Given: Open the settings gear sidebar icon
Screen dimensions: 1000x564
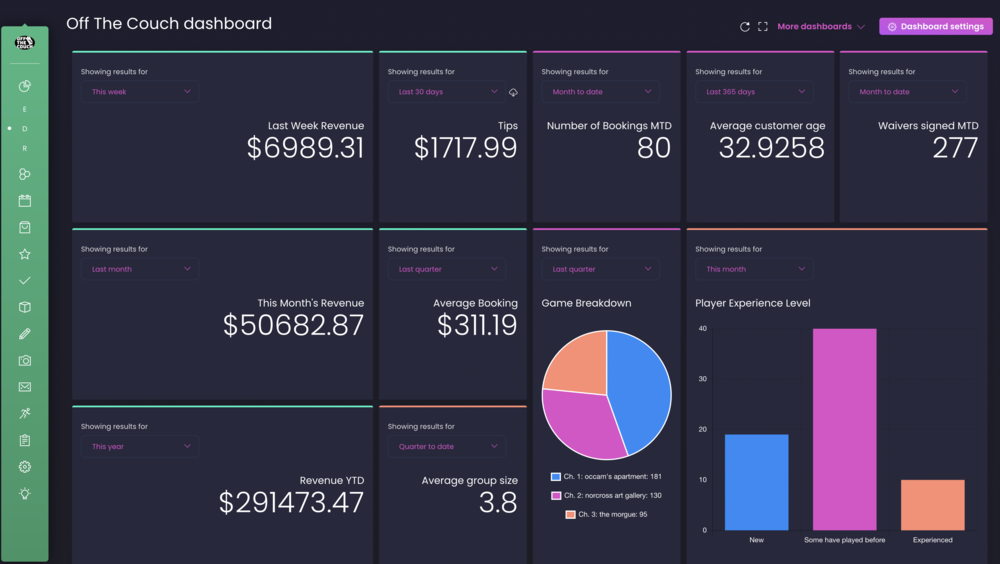Looking at the screenshot, I should [25, 467].
